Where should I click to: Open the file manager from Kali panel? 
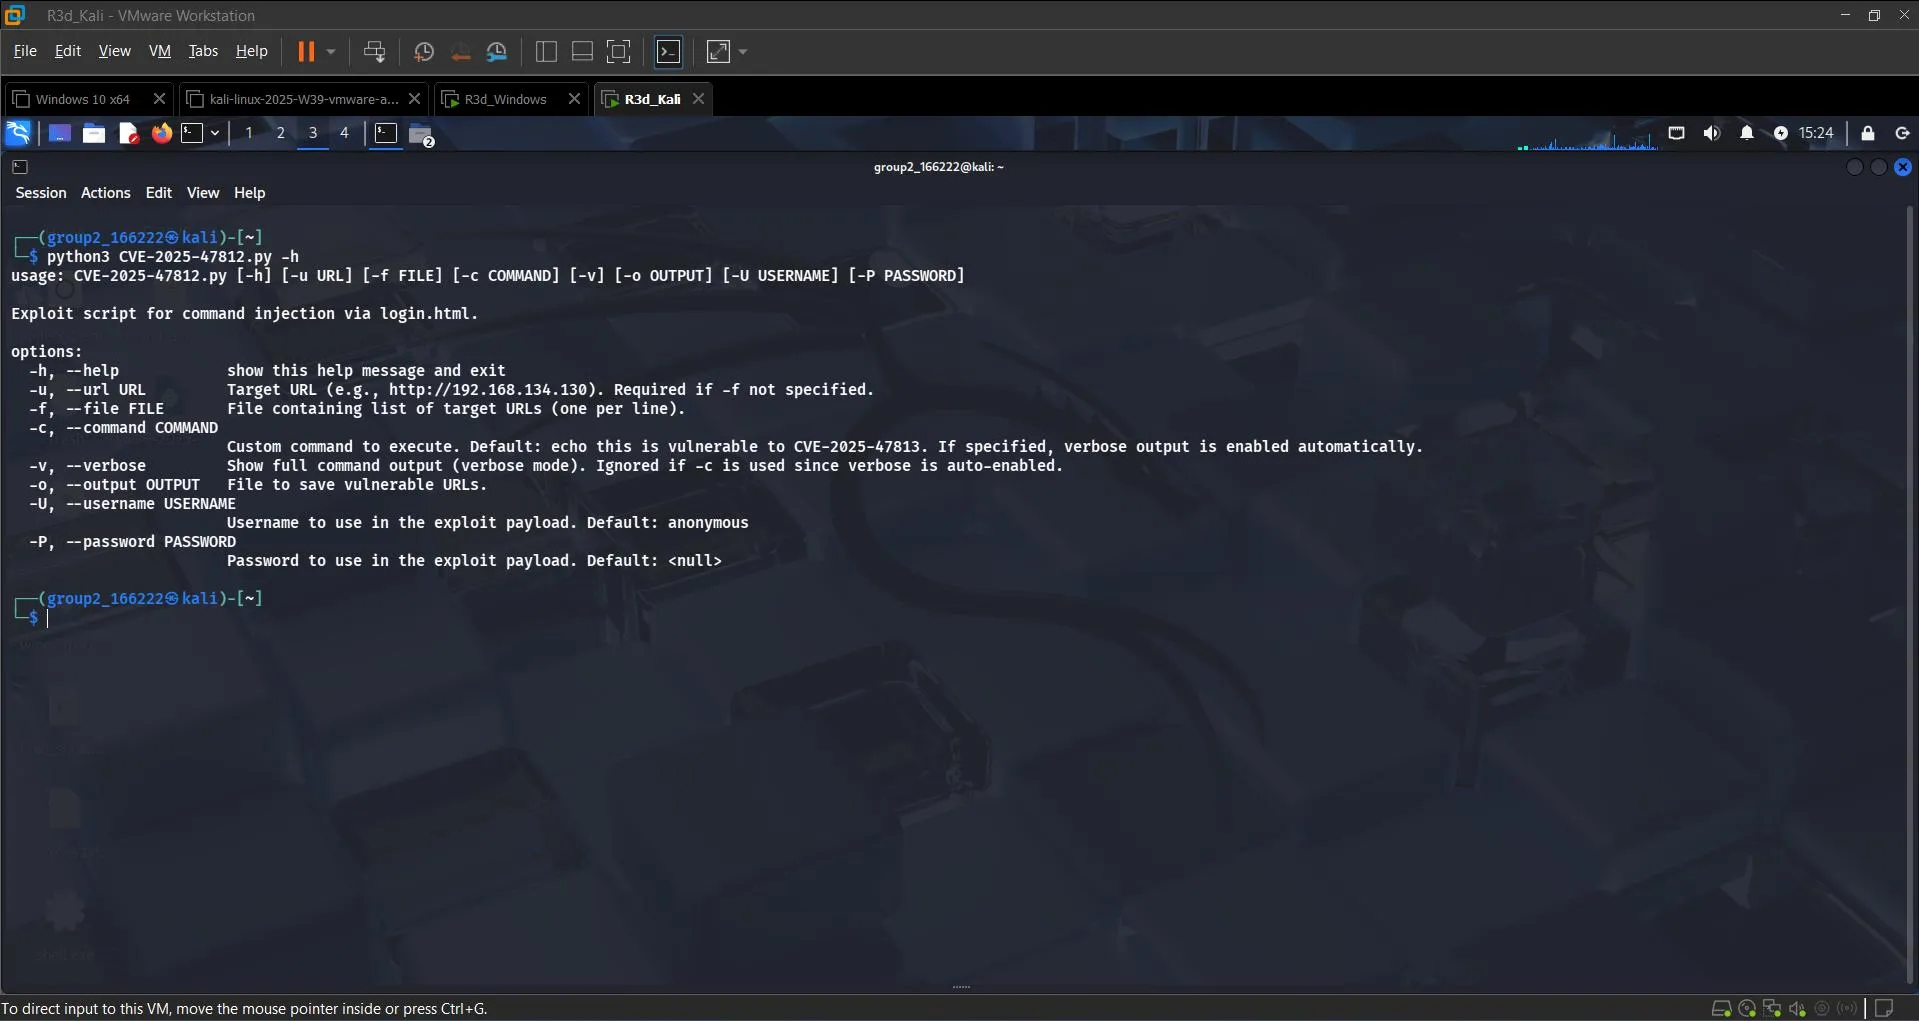(94, 133)
